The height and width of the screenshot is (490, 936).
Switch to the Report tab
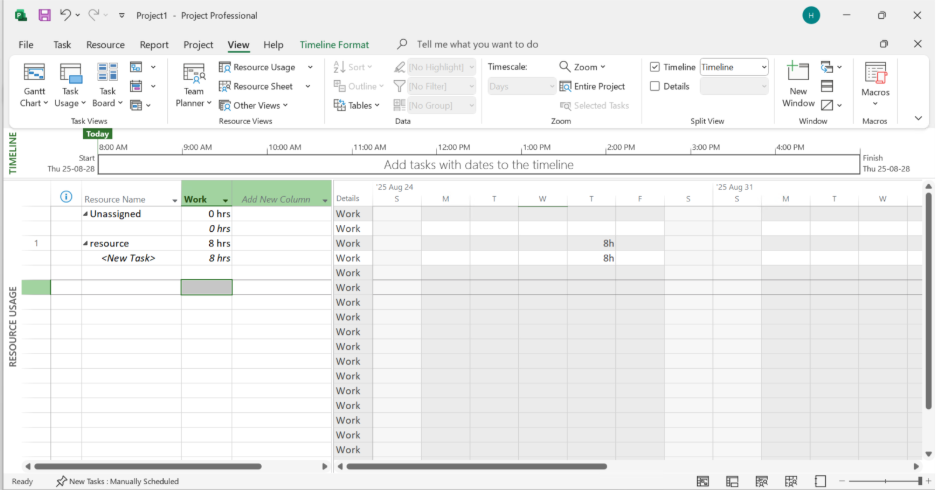[154, 45]
